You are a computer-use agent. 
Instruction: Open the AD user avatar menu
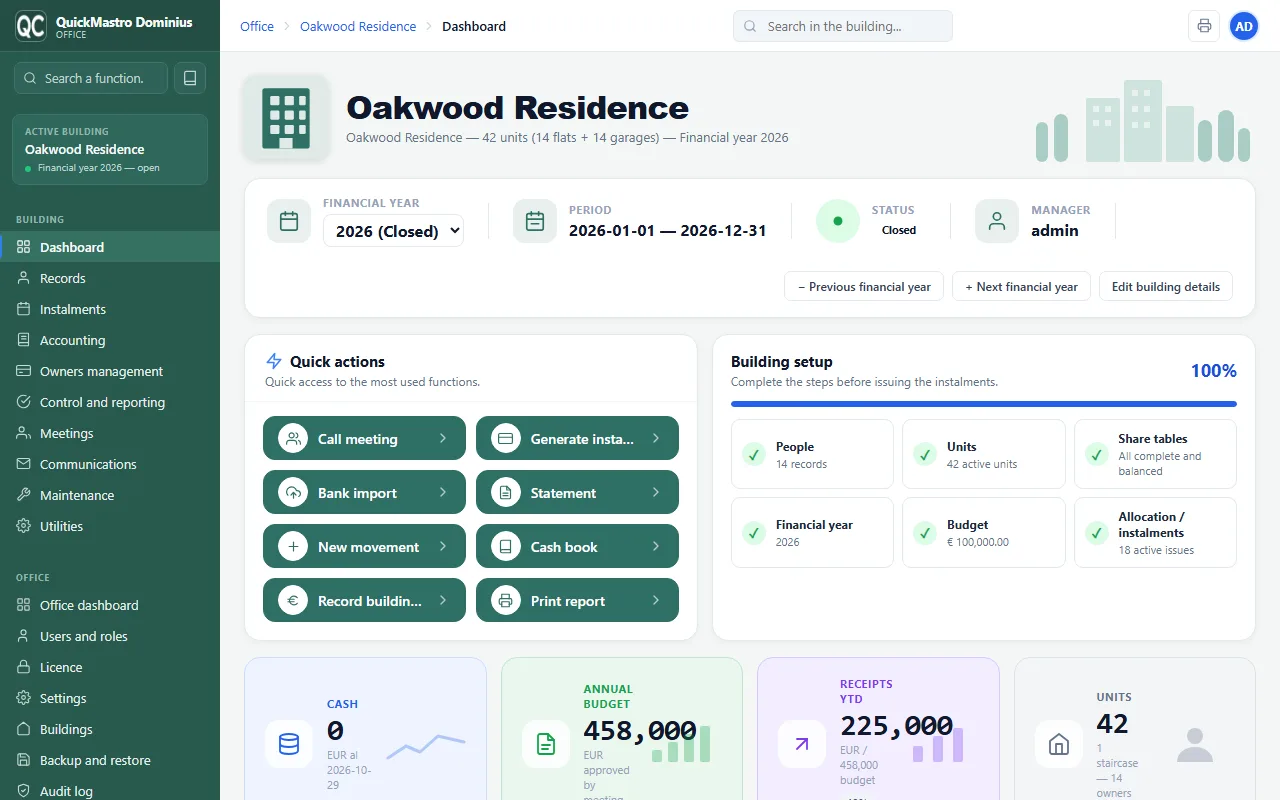pyautogui.click(x=1244, y=26)
